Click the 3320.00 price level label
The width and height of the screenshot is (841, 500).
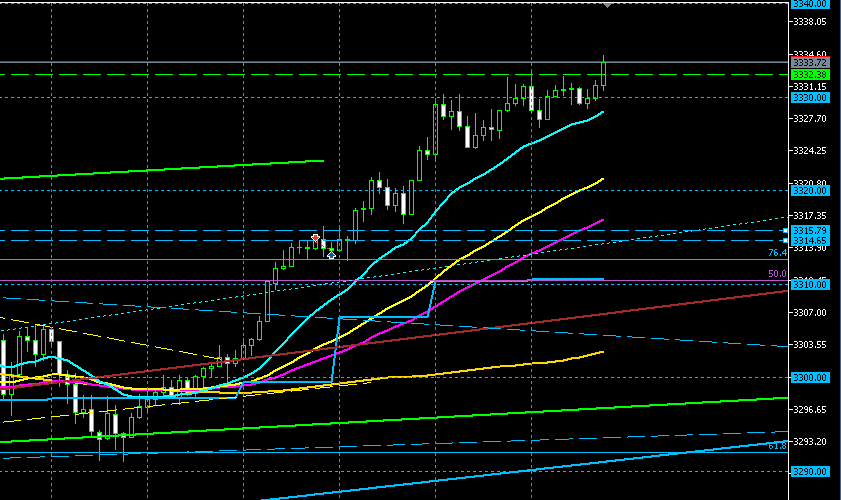808,190
